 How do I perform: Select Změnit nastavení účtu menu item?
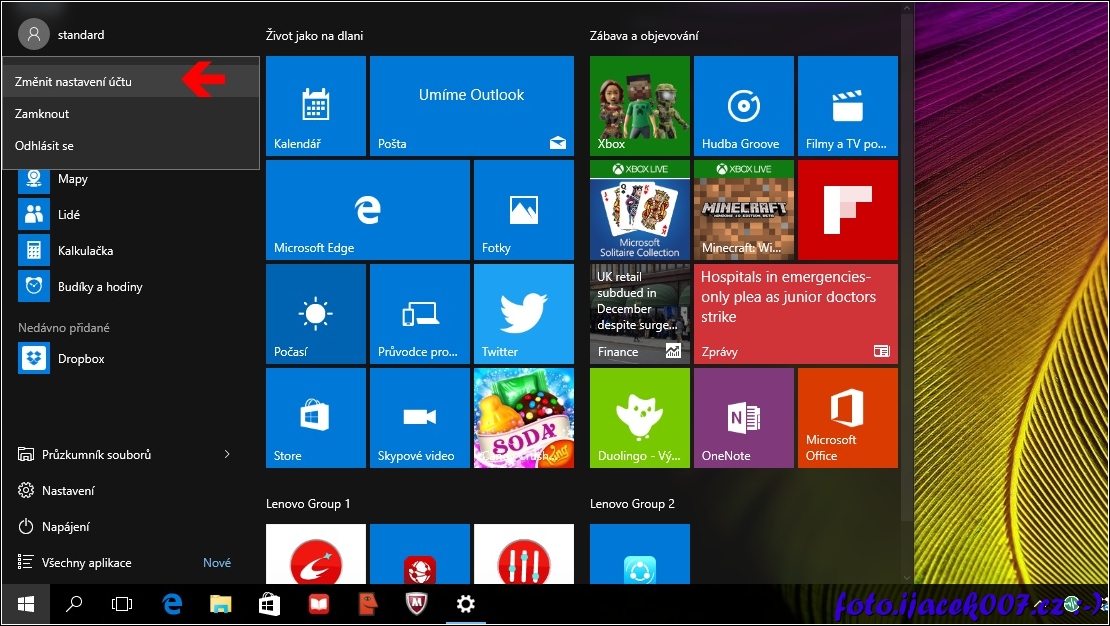coord(73,82)
